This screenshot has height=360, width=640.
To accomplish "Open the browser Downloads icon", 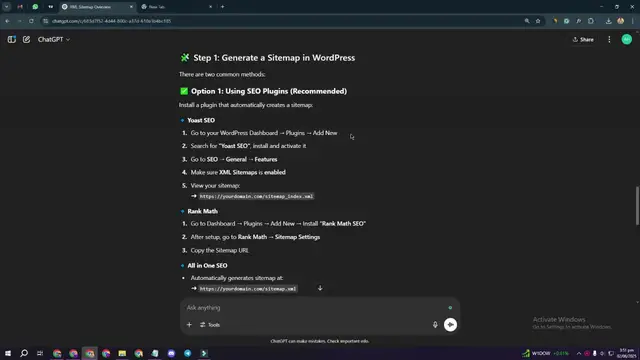I will click(609, 21).
